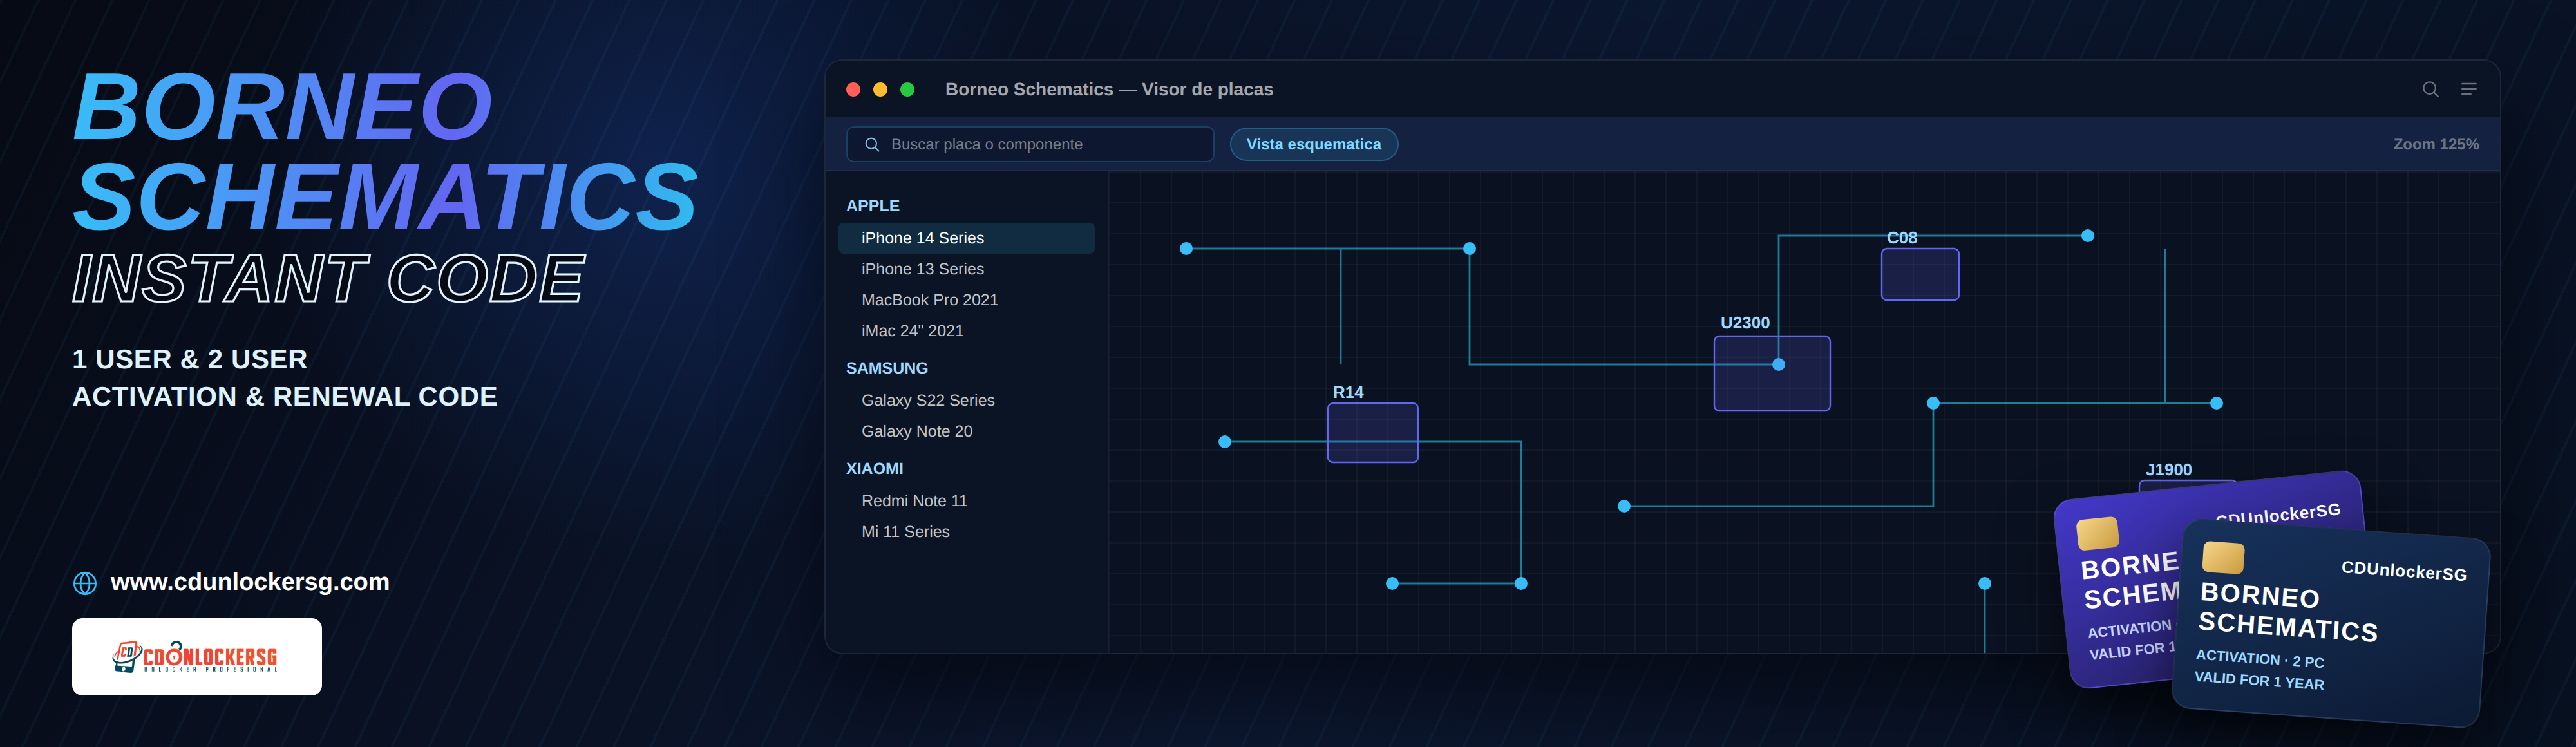
Task: Click the CDUnlockerSG logo badge
Action: click(x=197, y=656)
